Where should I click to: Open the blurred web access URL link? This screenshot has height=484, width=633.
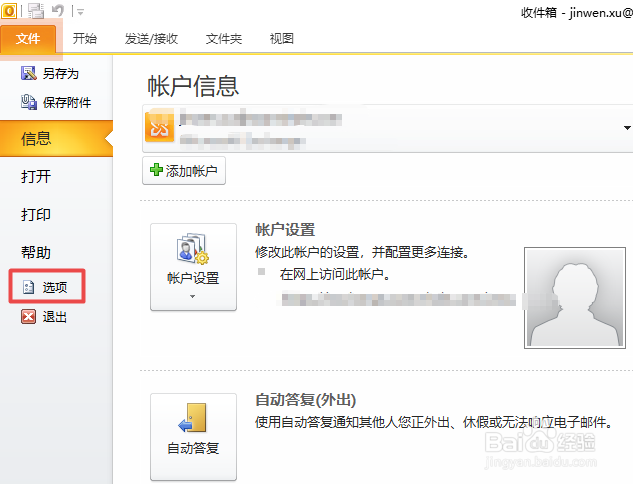[x=398, y=300]
